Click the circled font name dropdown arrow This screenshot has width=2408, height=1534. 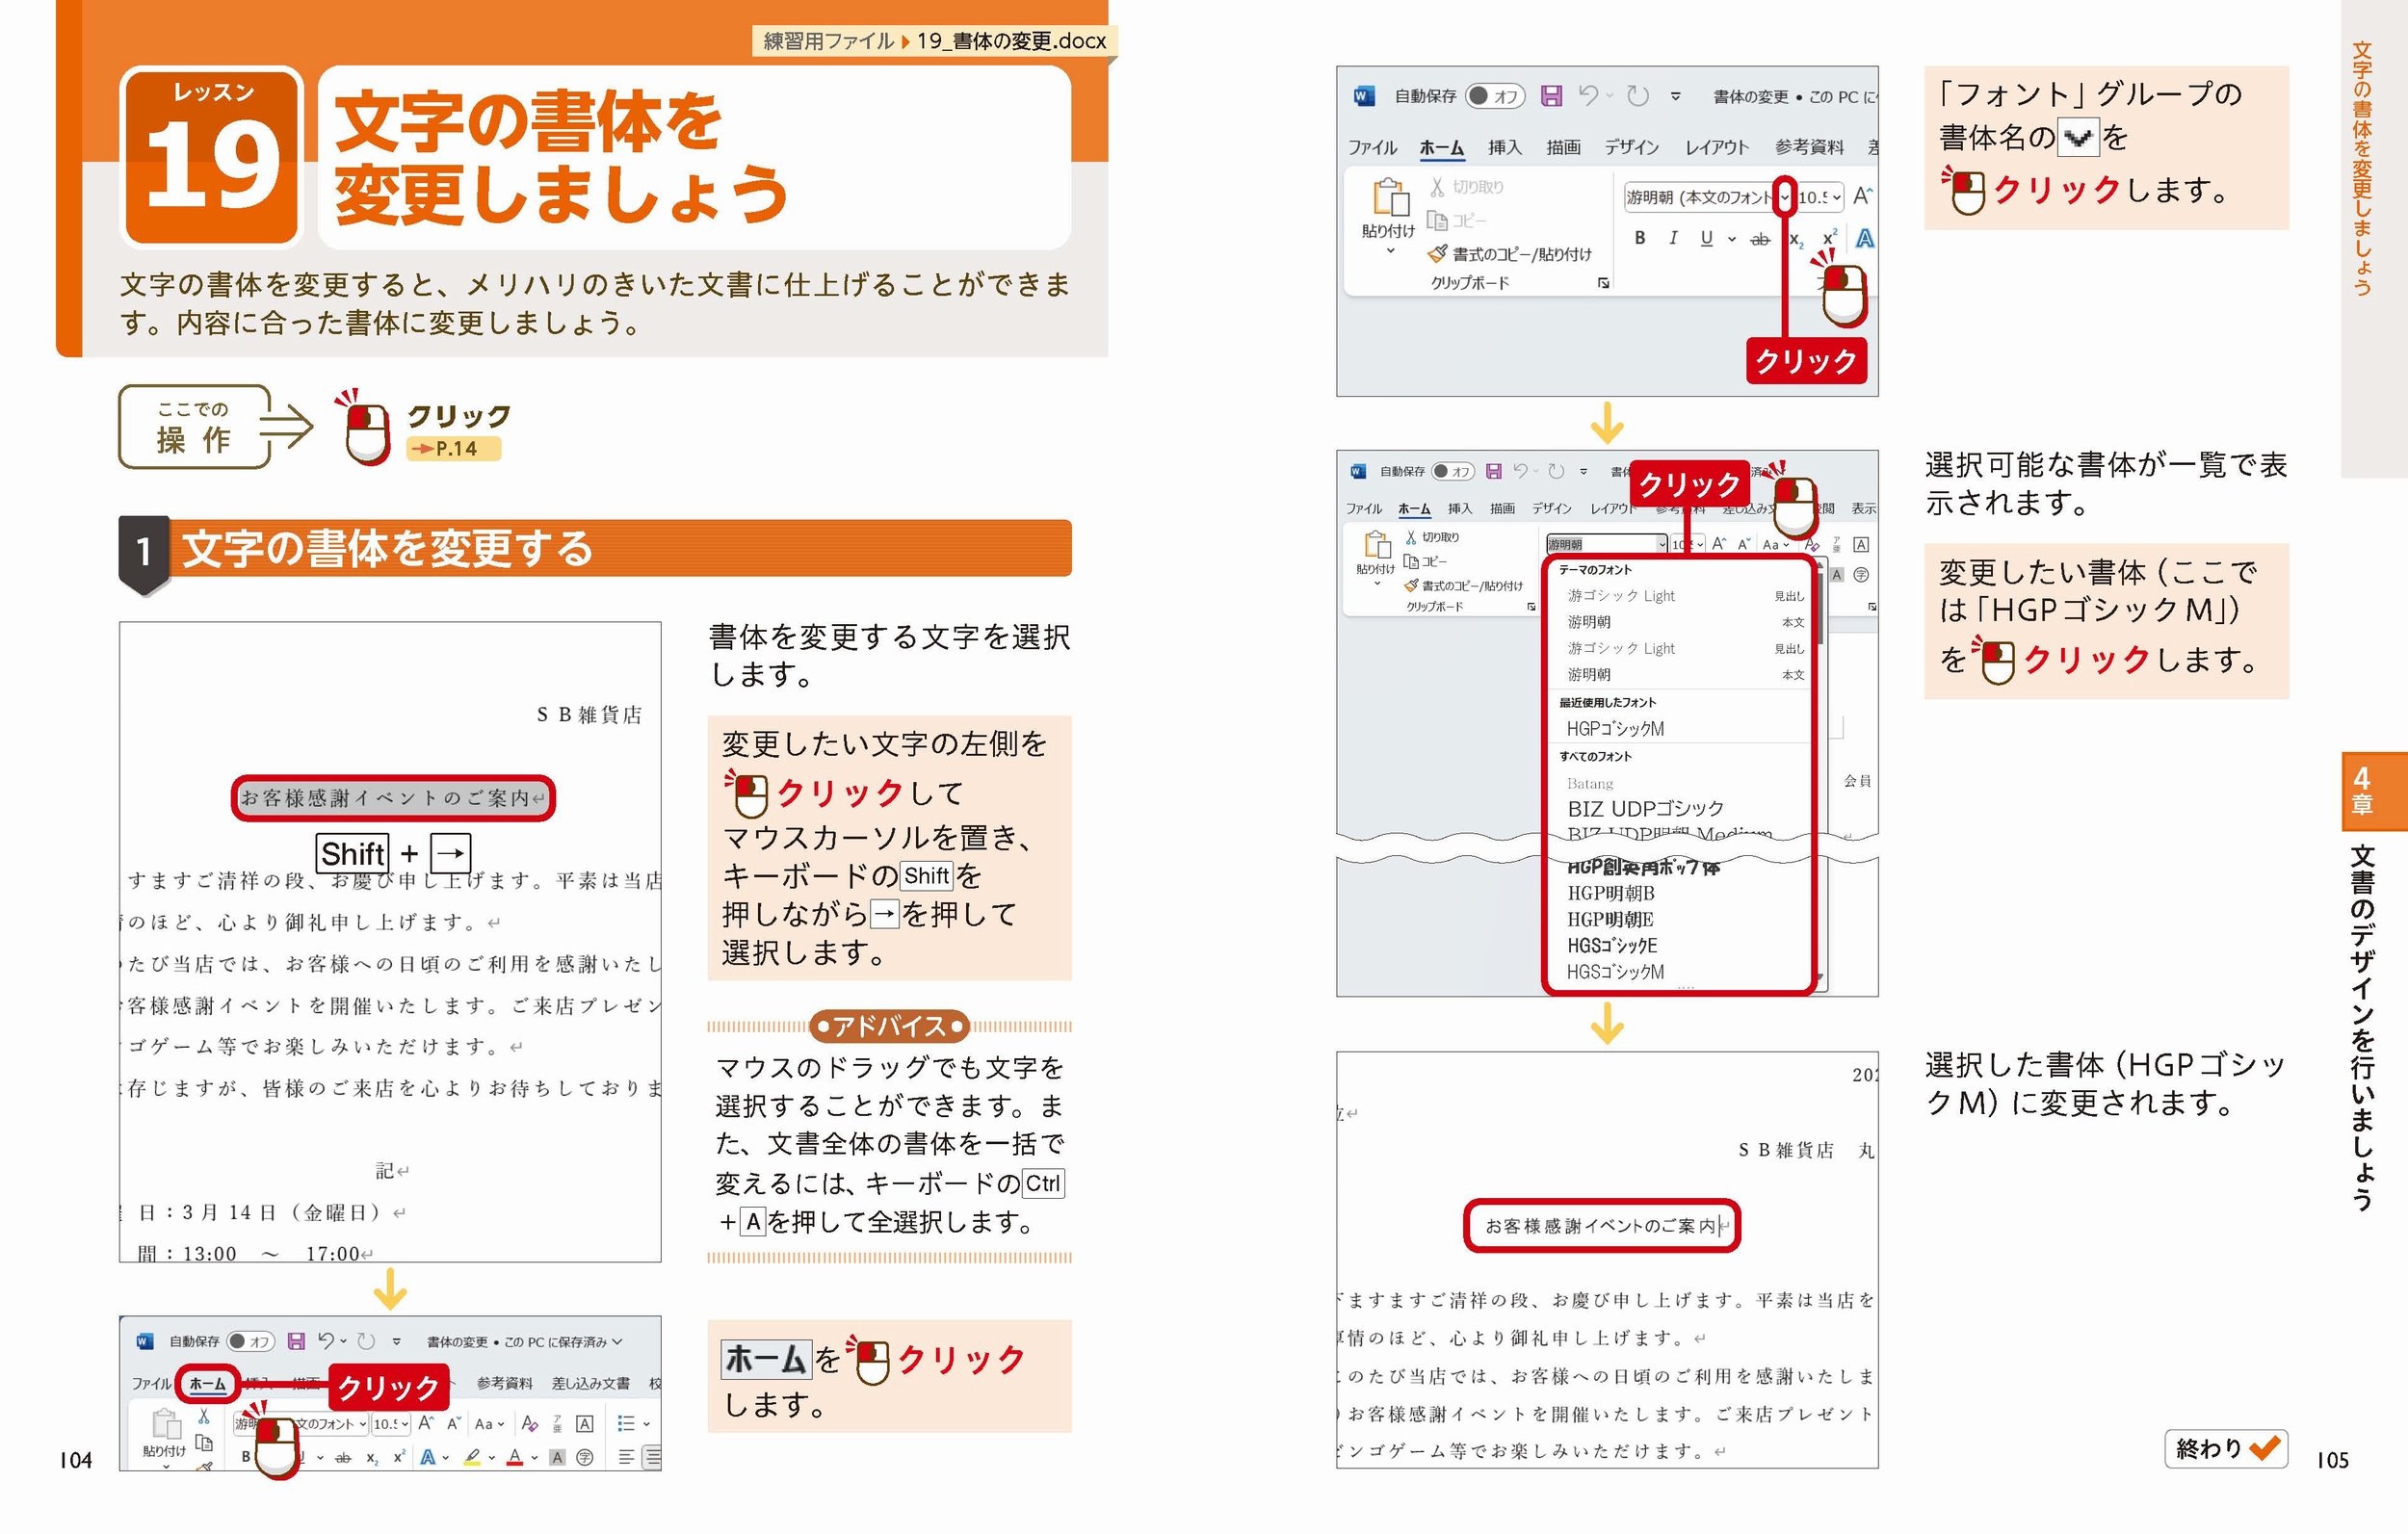tap(1784, 197)
